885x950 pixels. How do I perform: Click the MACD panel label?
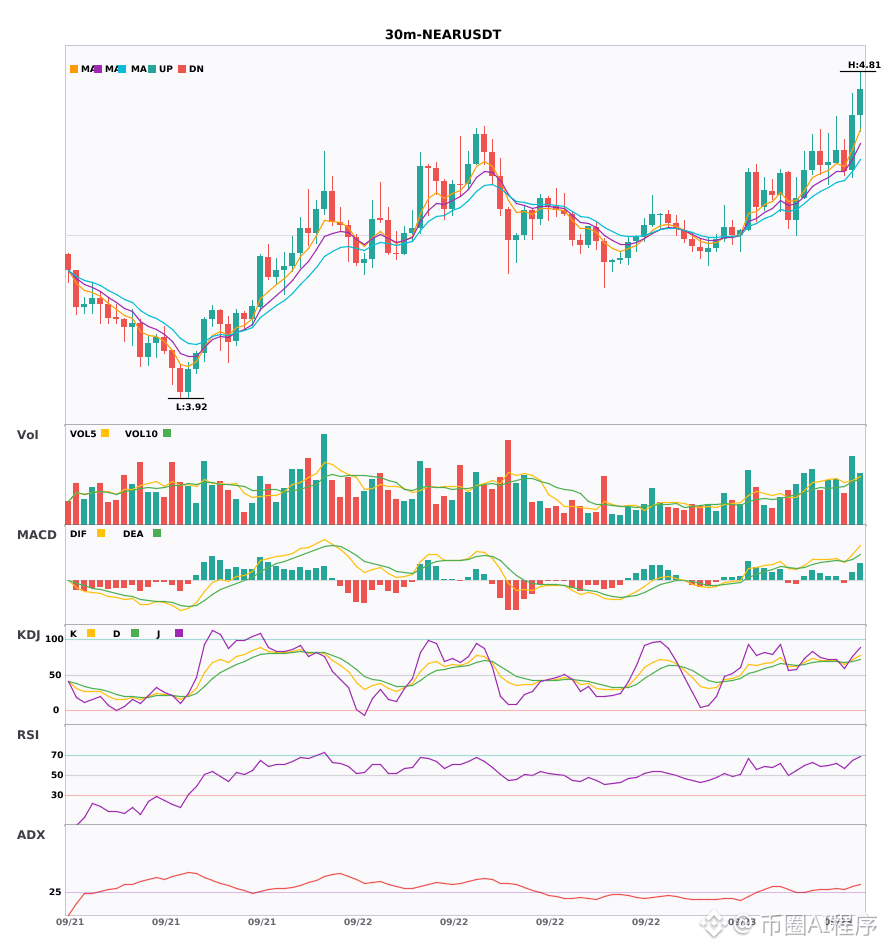pyautogui.click(x=36, y=534)
